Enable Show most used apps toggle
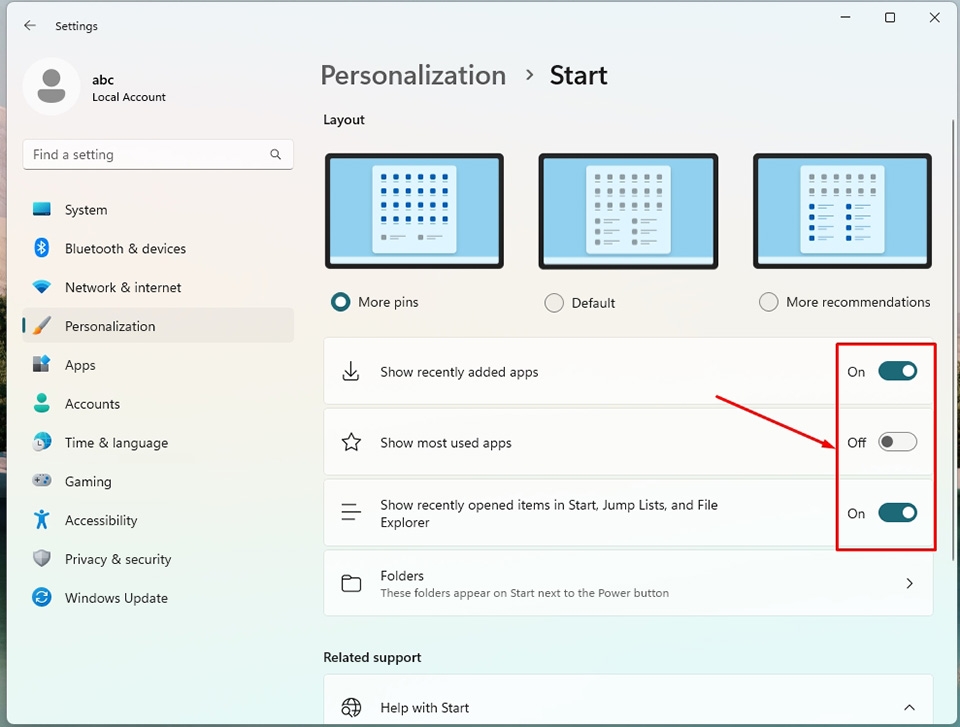Image resolution: width=960 pixels, height=727 pixels. tap(898, 442)
